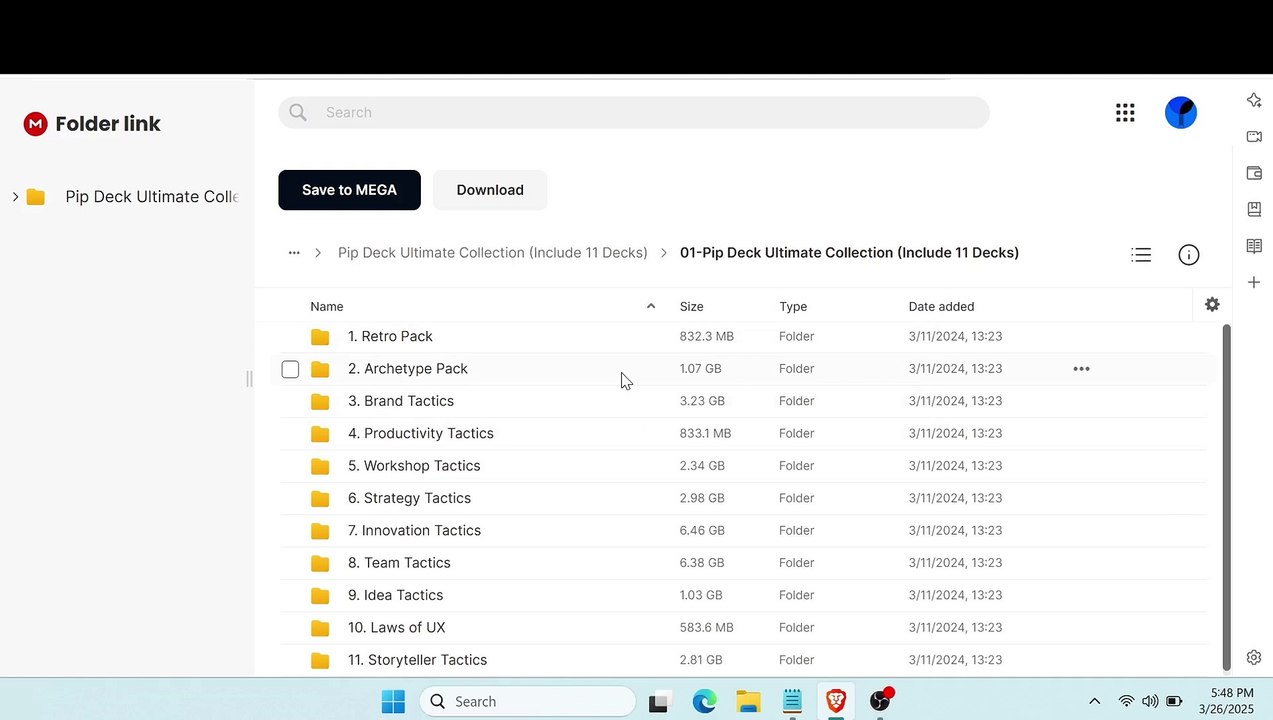Add a sidebar item with plus icon

tap(1254, 283)
